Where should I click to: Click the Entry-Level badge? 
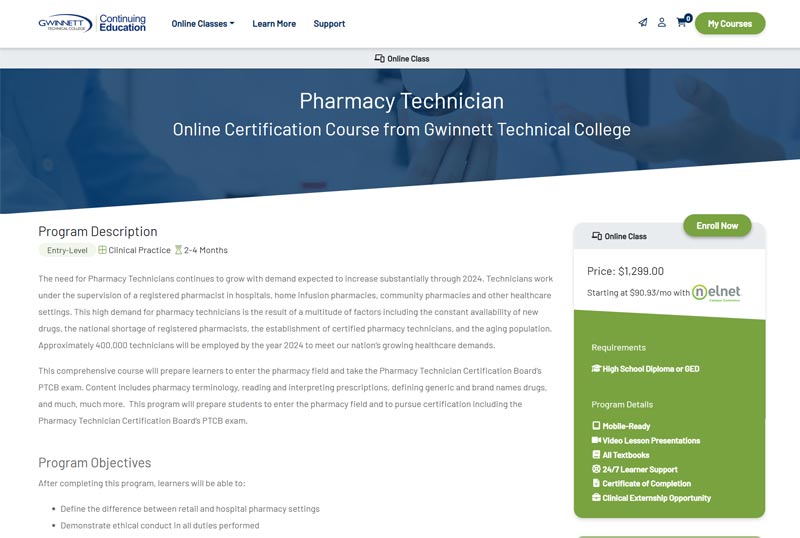[x=66, y=250]
